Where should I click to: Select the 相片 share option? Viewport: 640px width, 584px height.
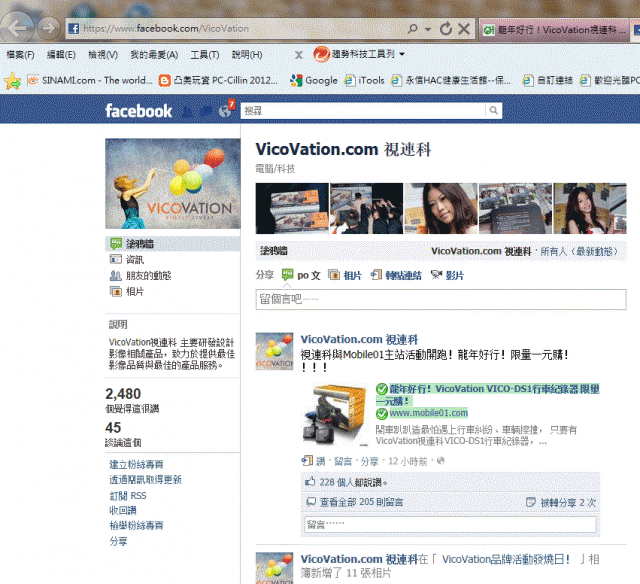tap(345, 275)
